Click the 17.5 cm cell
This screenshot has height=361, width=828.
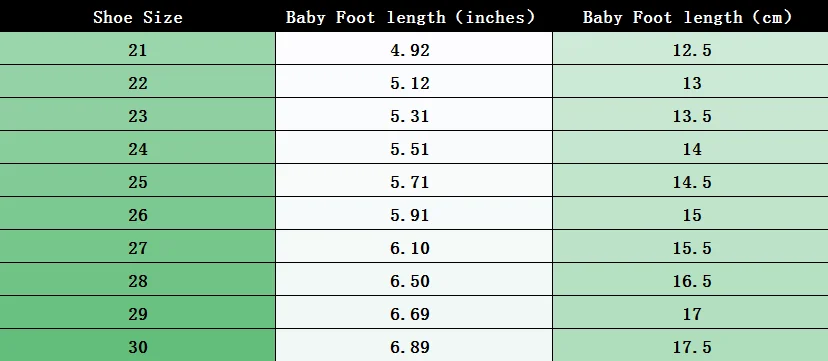690,345
